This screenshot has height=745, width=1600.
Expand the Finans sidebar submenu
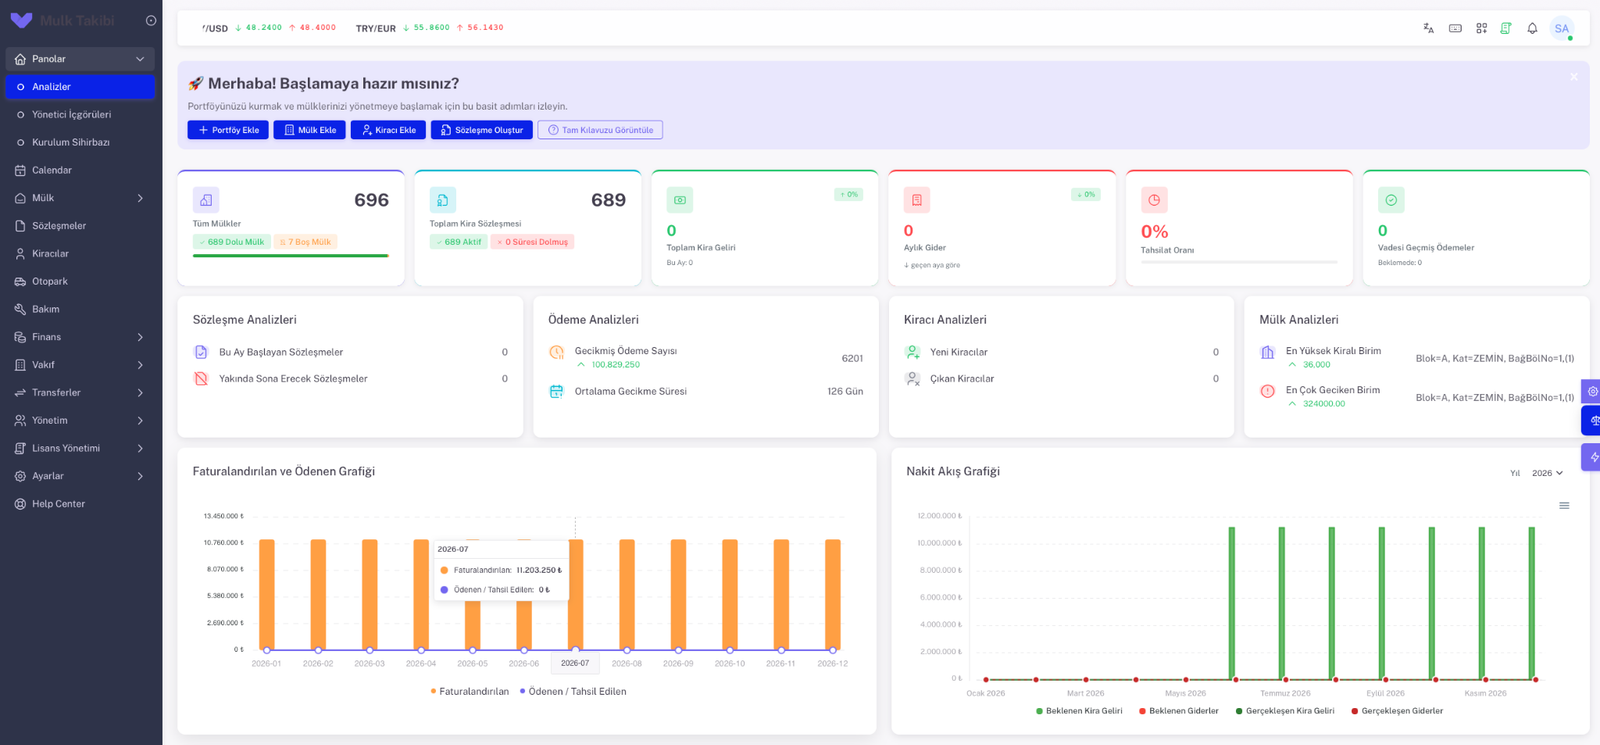[80, 337]
